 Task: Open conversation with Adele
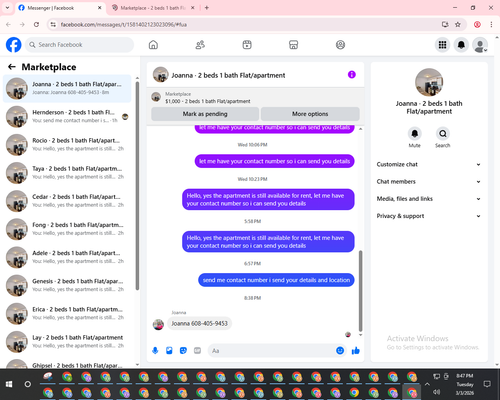click(x=67, y=257)
